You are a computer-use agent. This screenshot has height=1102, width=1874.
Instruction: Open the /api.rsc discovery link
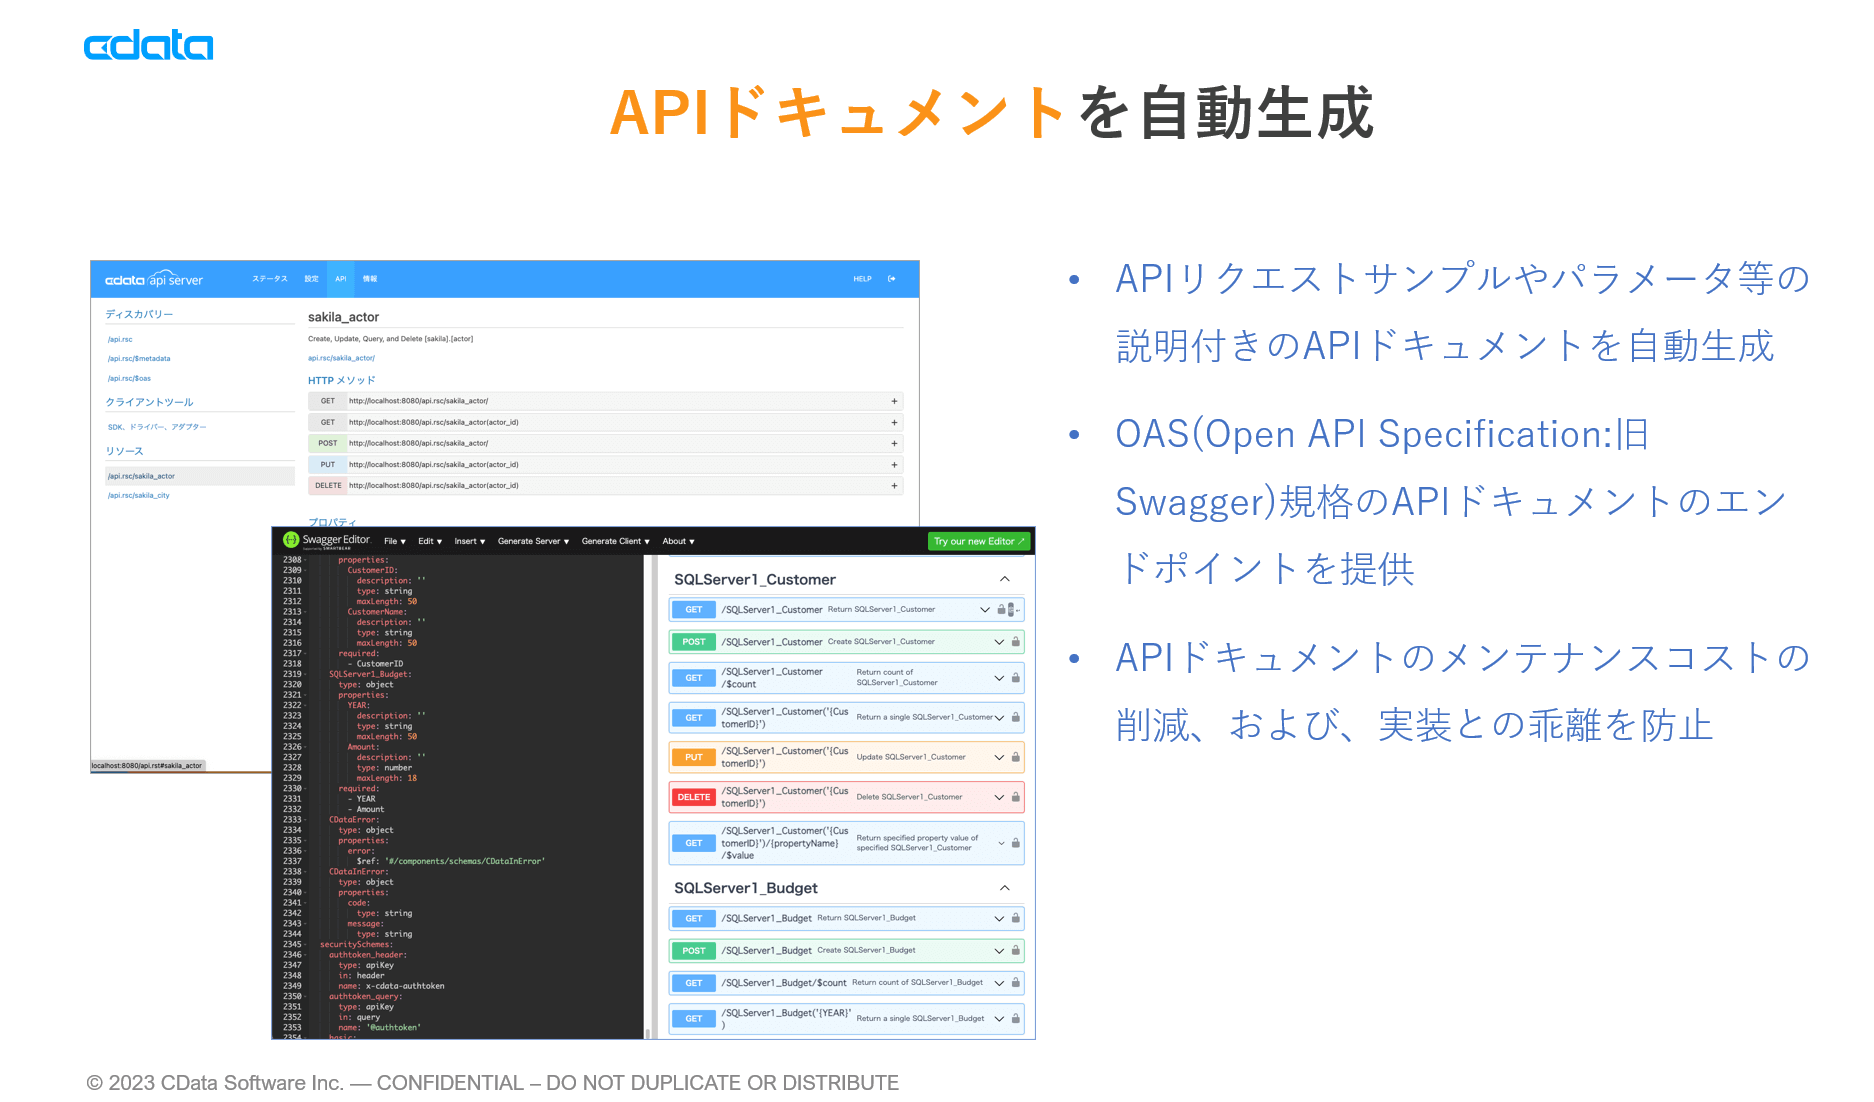120,339
